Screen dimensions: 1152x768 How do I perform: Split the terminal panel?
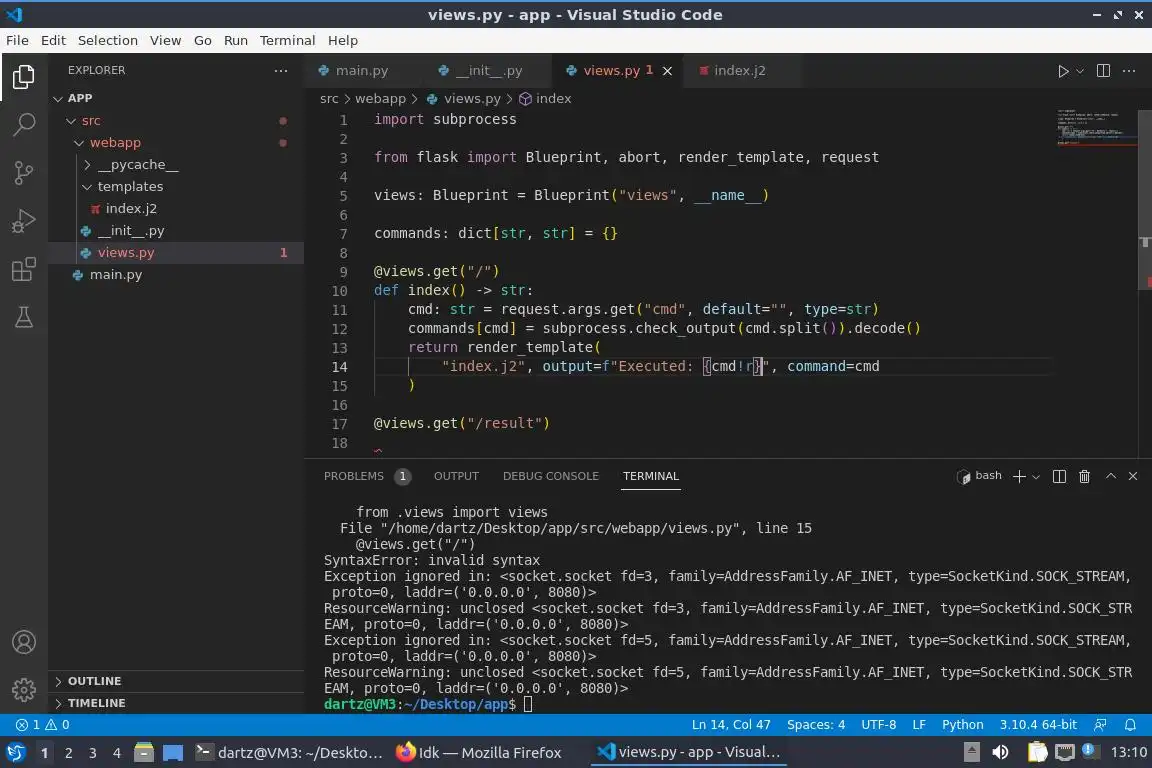tap(1059, 476)
